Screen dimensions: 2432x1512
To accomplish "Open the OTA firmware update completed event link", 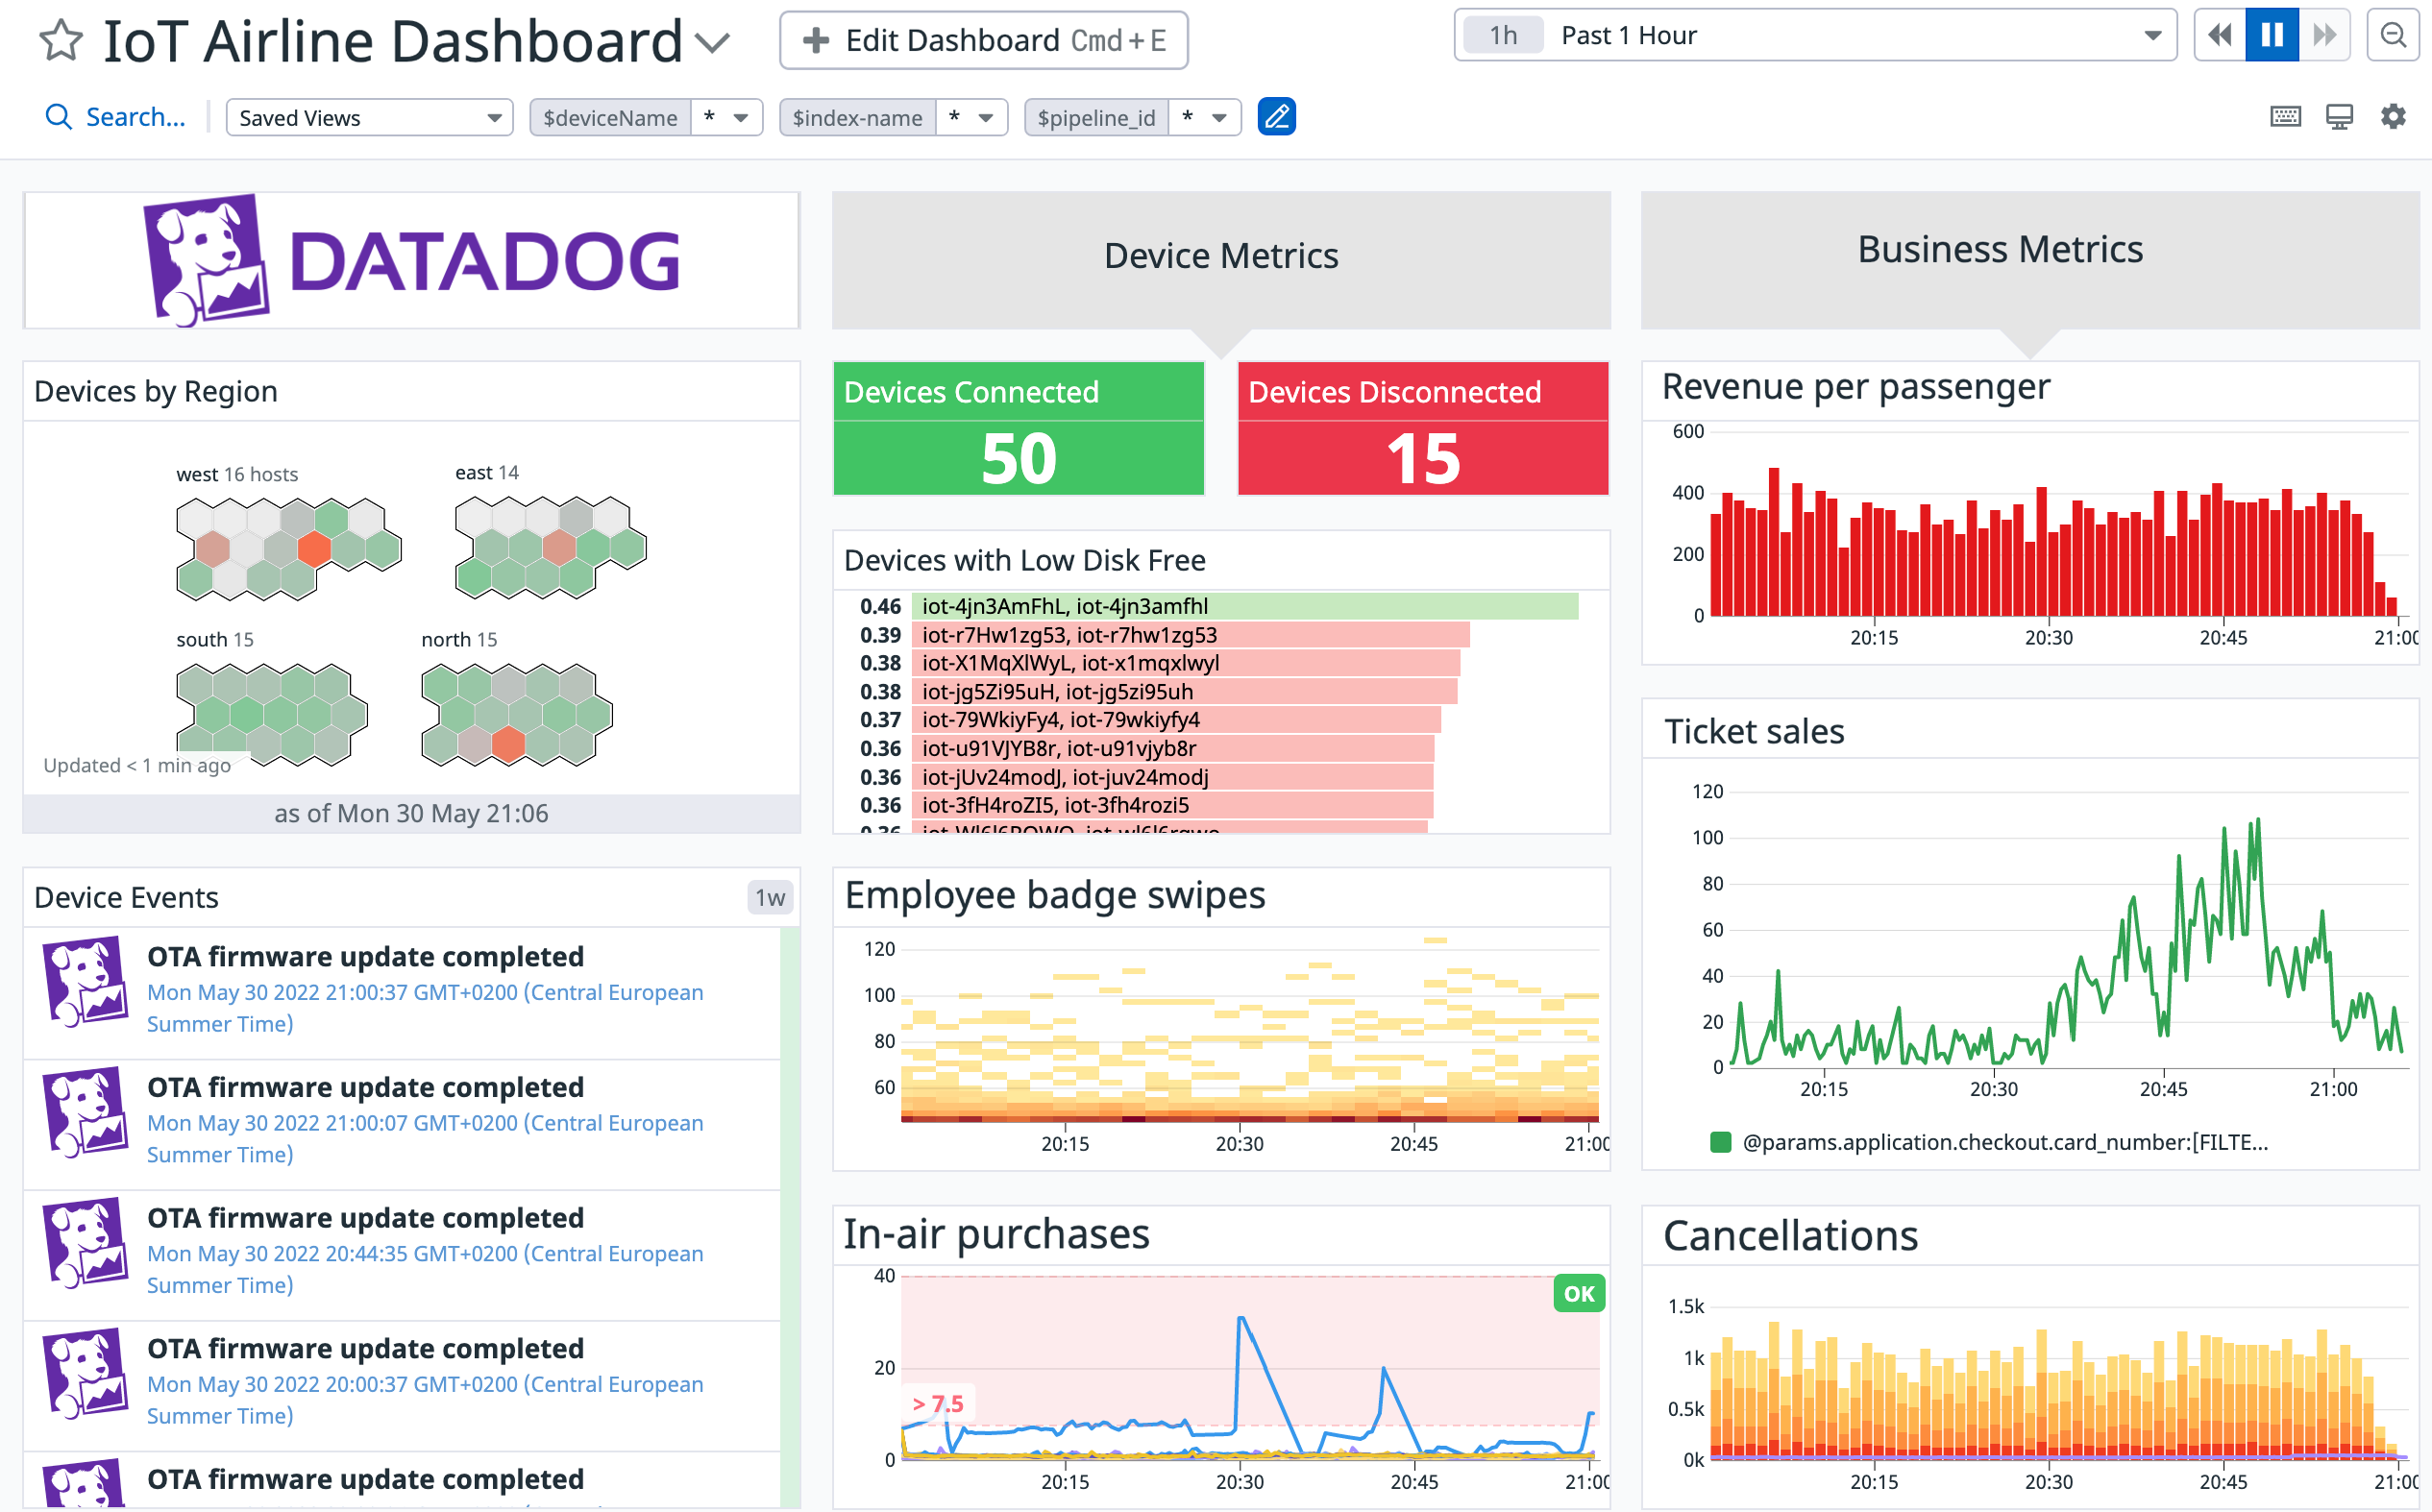I will (x=365, y=956).
